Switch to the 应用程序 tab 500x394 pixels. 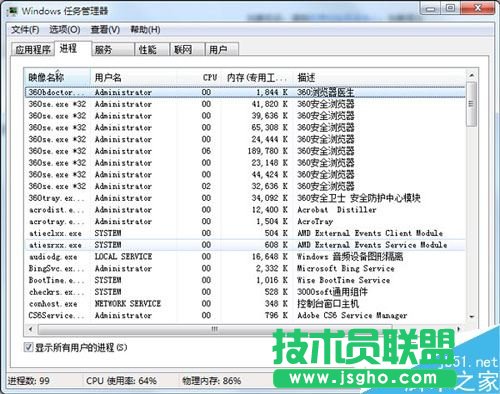coord(33,50)
